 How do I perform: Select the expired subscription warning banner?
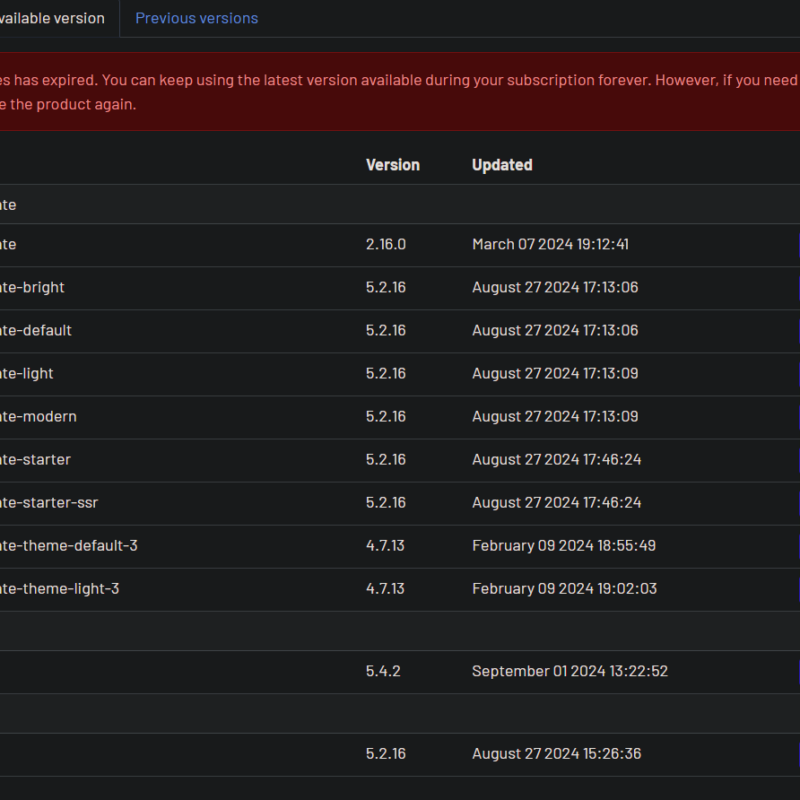coord(400,91)
